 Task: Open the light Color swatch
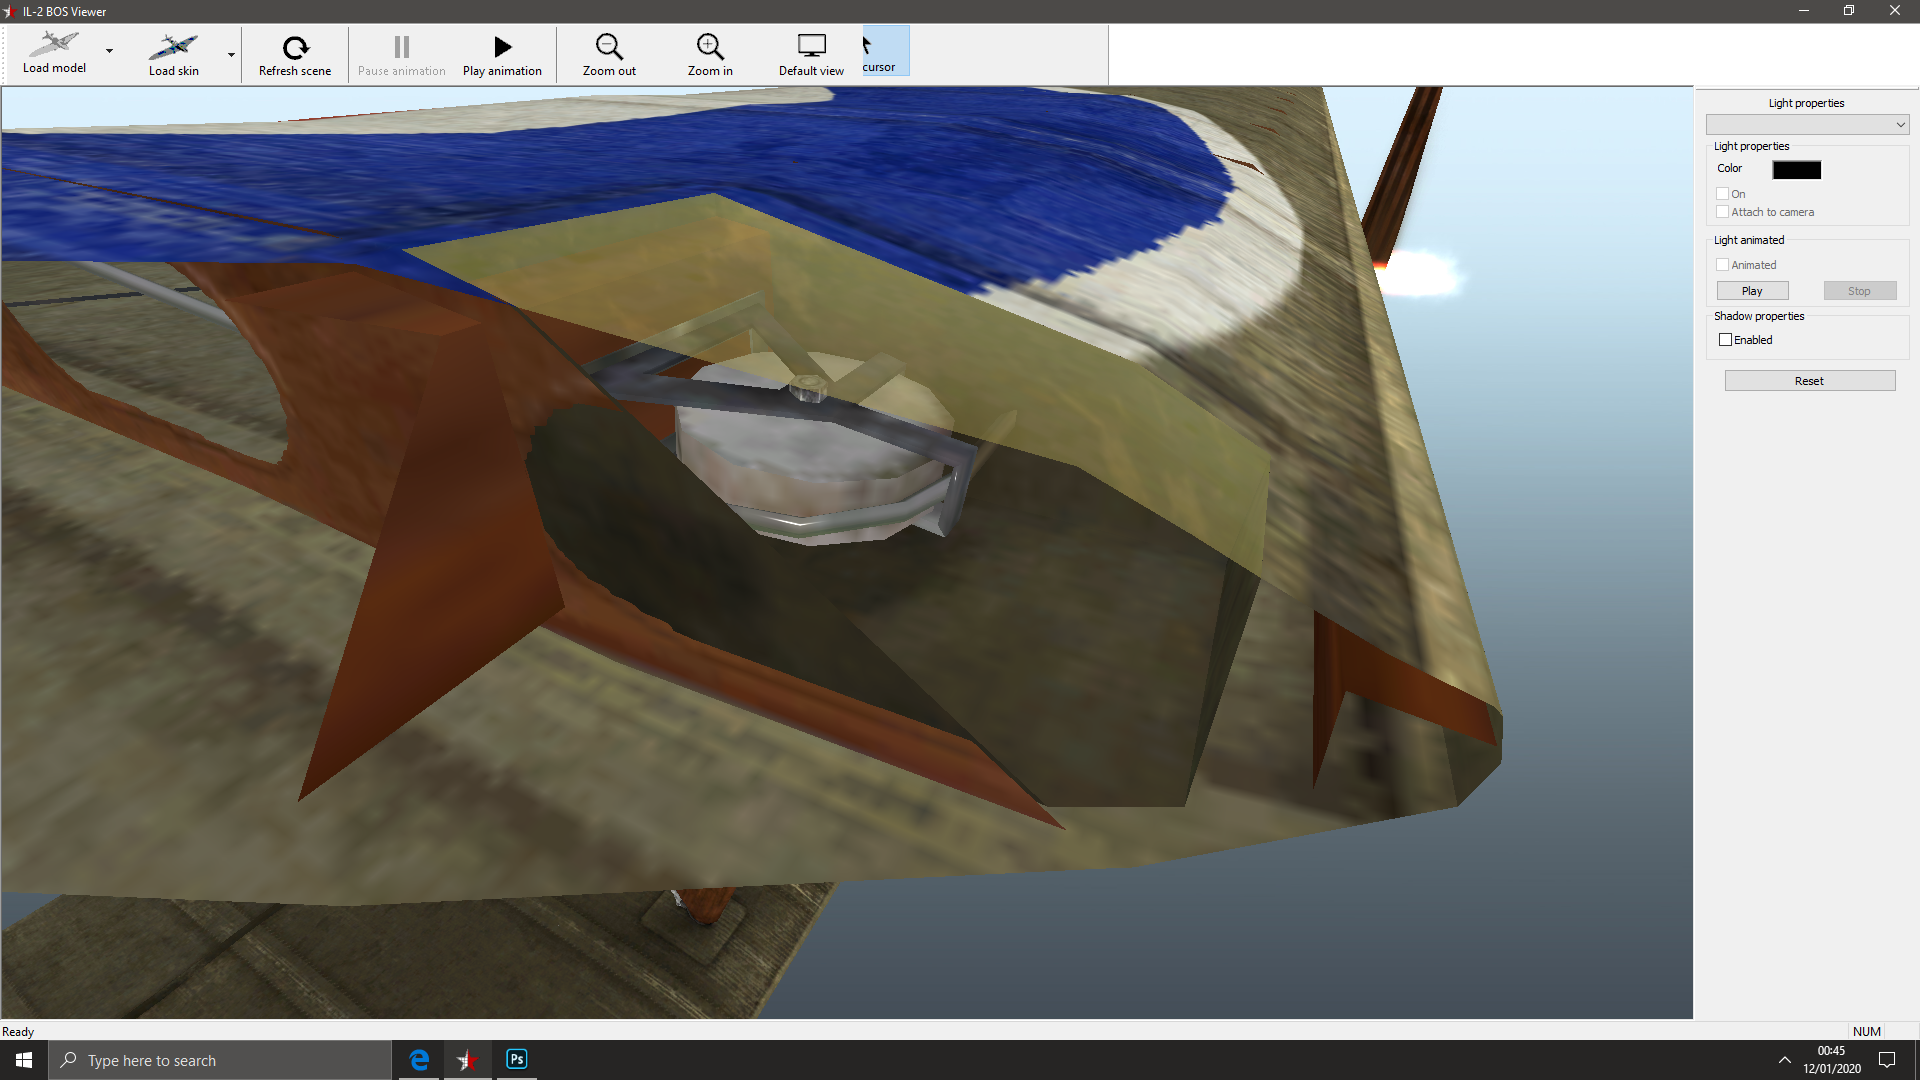tap(1796, 169)
